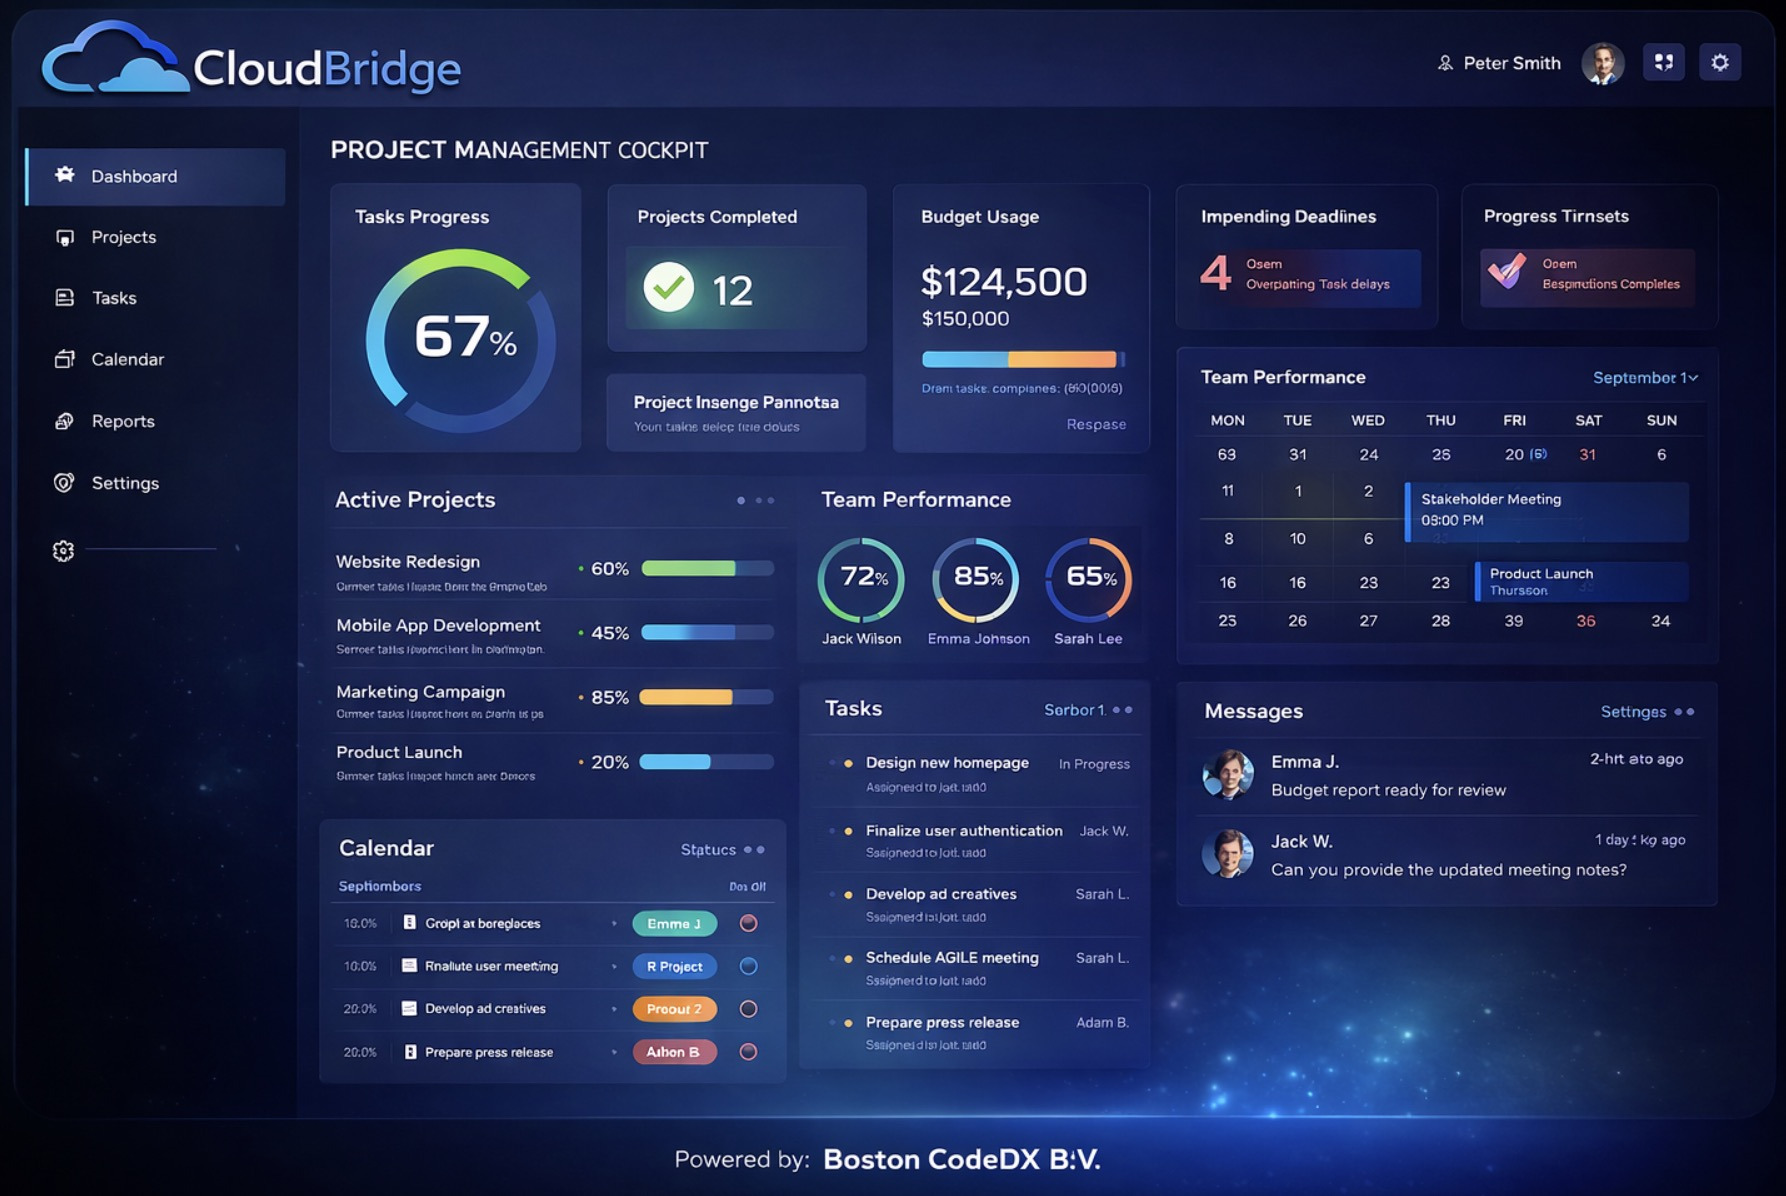The width and height of the screenshot is (1786, 1196).
Task: Click the CloudBridge cloud logo
Action: click(115, 62)
